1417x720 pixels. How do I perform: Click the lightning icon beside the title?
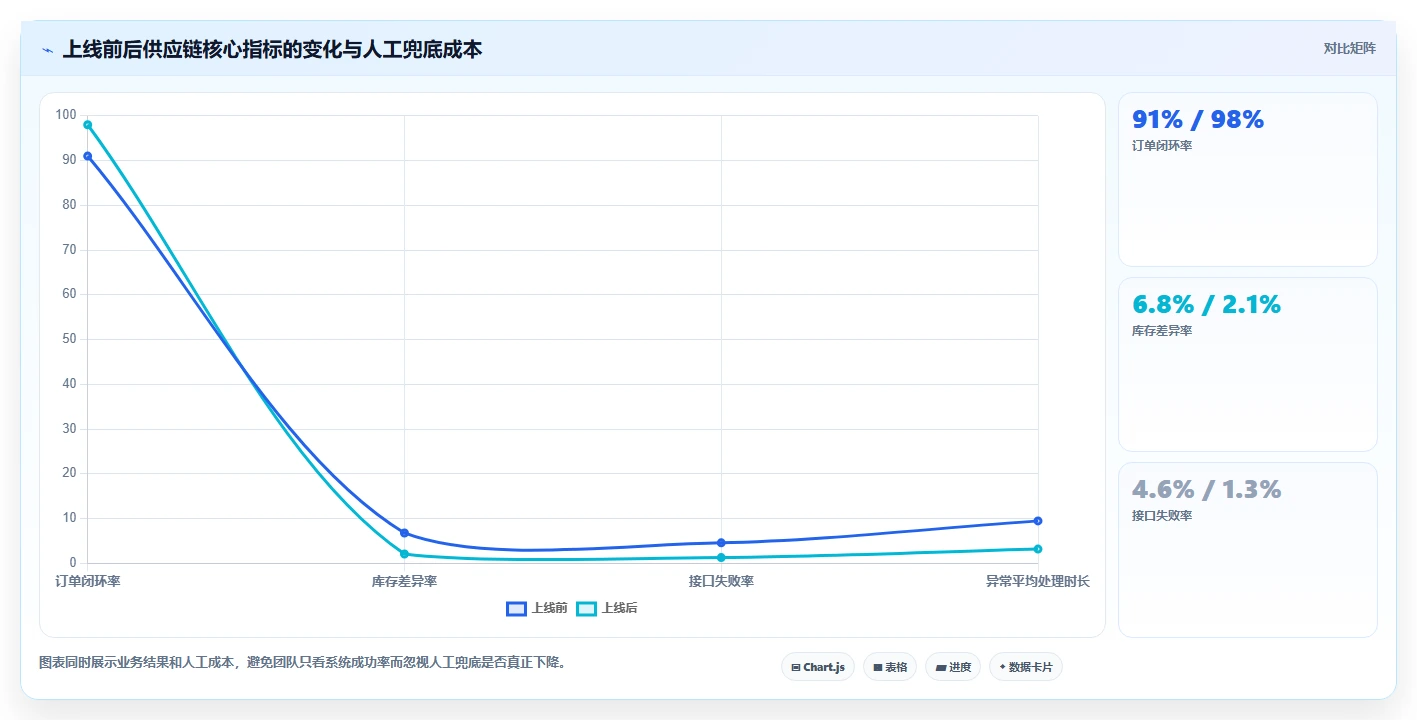click(x=48, y=50)
